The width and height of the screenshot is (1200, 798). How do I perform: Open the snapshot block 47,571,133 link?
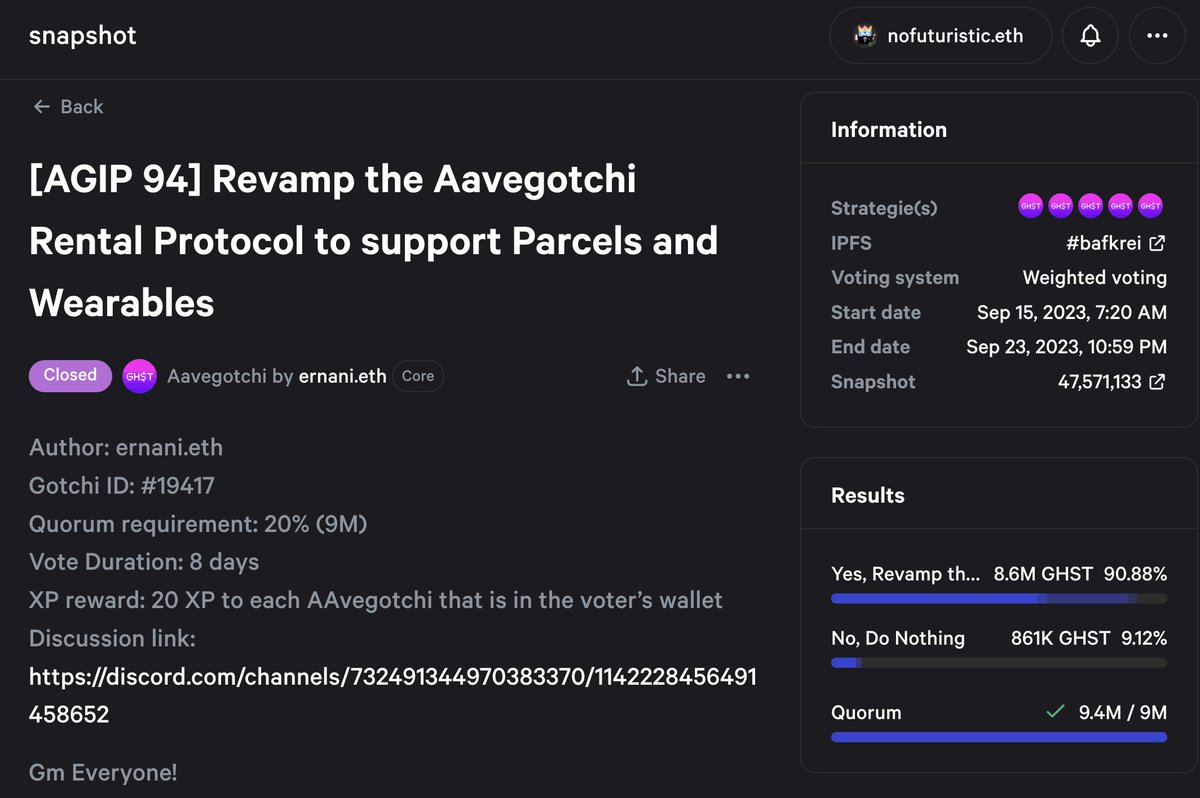(1111, 381)
